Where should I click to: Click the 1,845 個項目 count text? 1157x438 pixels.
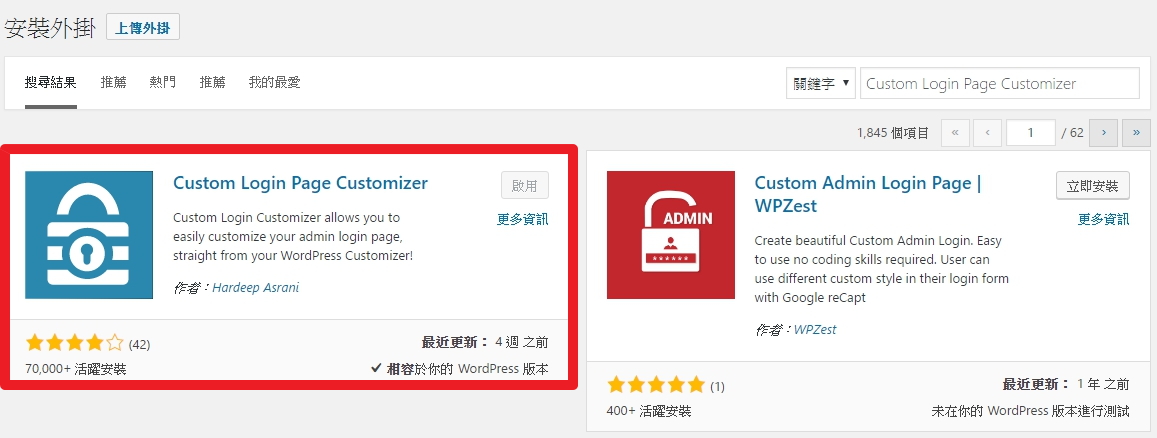894,133
